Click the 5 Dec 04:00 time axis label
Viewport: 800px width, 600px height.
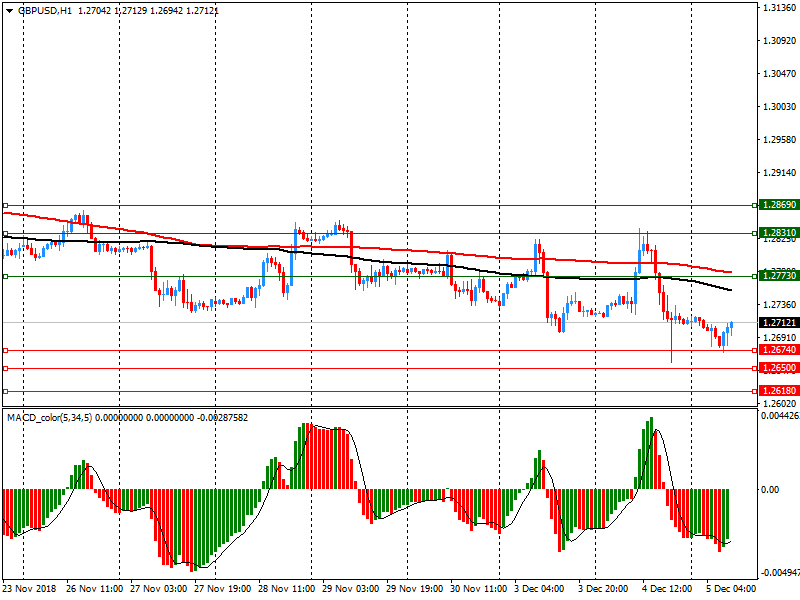pyautogui.click(x=729, y=590)
